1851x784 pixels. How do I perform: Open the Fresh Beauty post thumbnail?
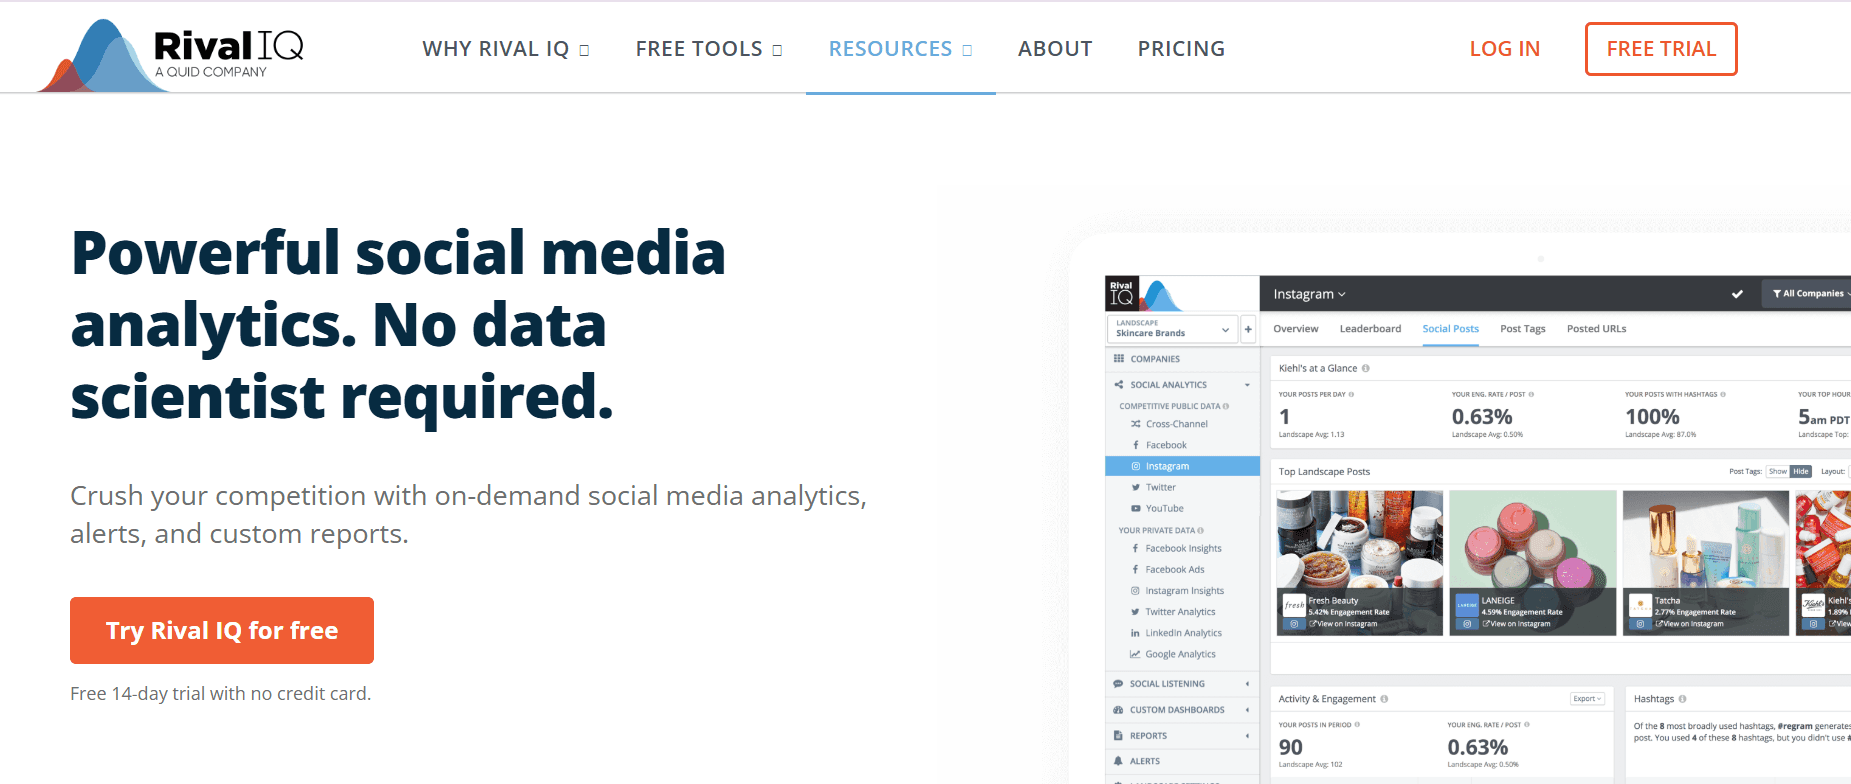1360,563
